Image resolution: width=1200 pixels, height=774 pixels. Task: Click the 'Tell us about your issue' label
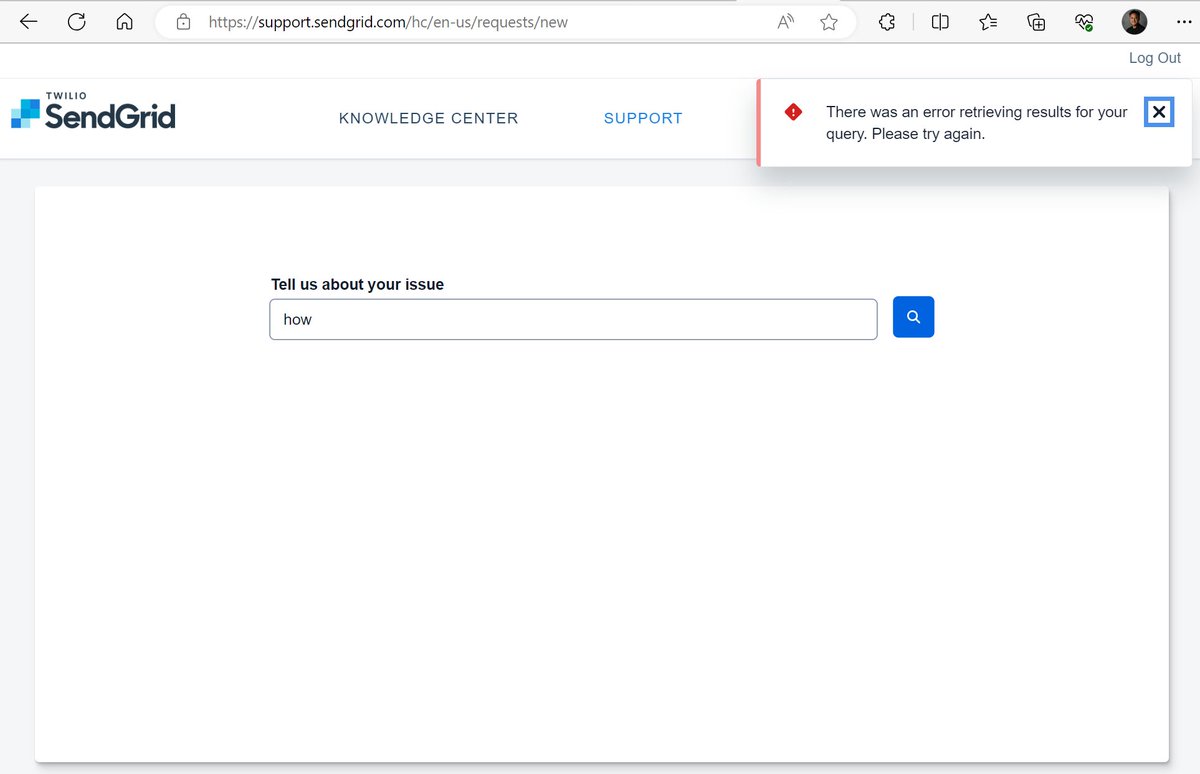click(357, 285)
